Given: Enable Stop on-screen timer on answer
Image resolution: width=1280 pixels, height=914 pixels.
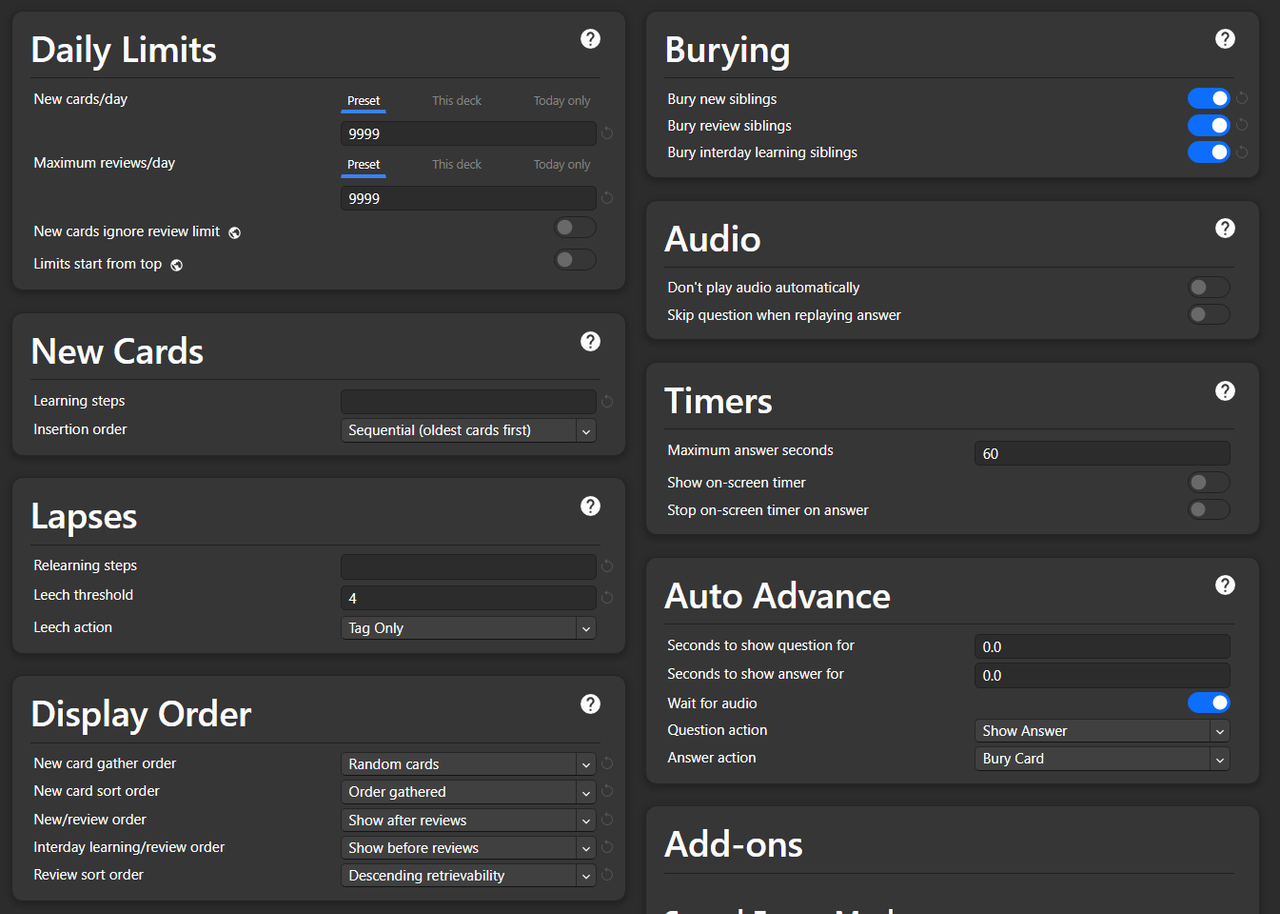Looking at the screenshot, I should pos(1209,510).
